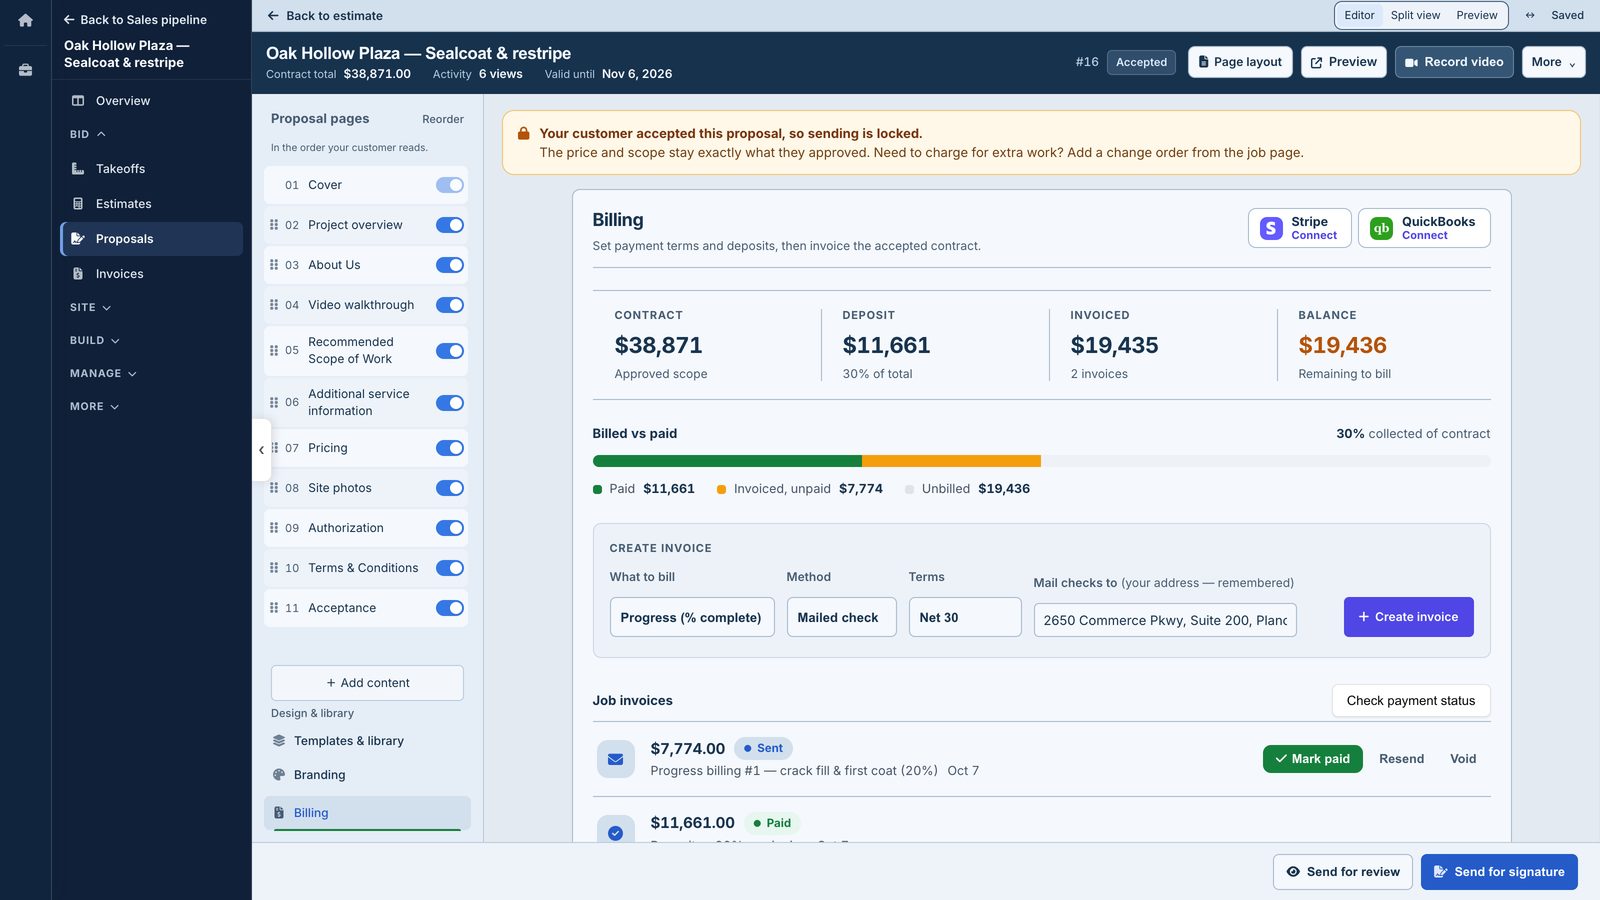This screenshot has height=900, width=1600.
Task: Toggle the Additional service information switch
Action: [x=450, y=403]
